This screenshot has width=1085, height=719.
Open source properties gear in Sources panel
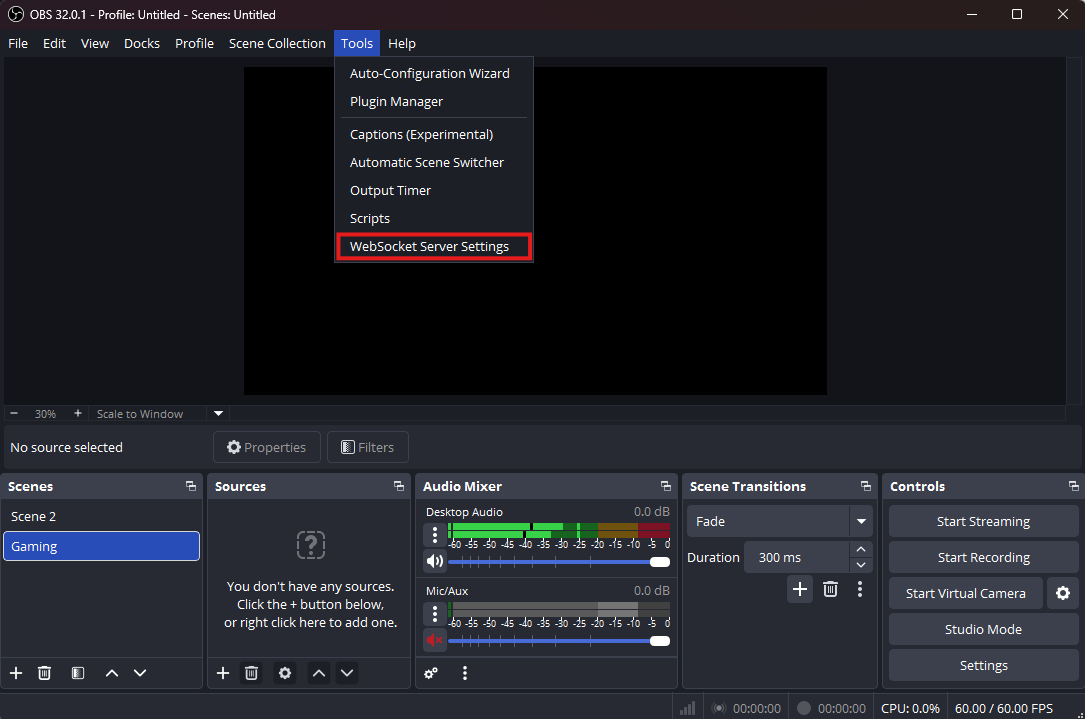(284, 673)
